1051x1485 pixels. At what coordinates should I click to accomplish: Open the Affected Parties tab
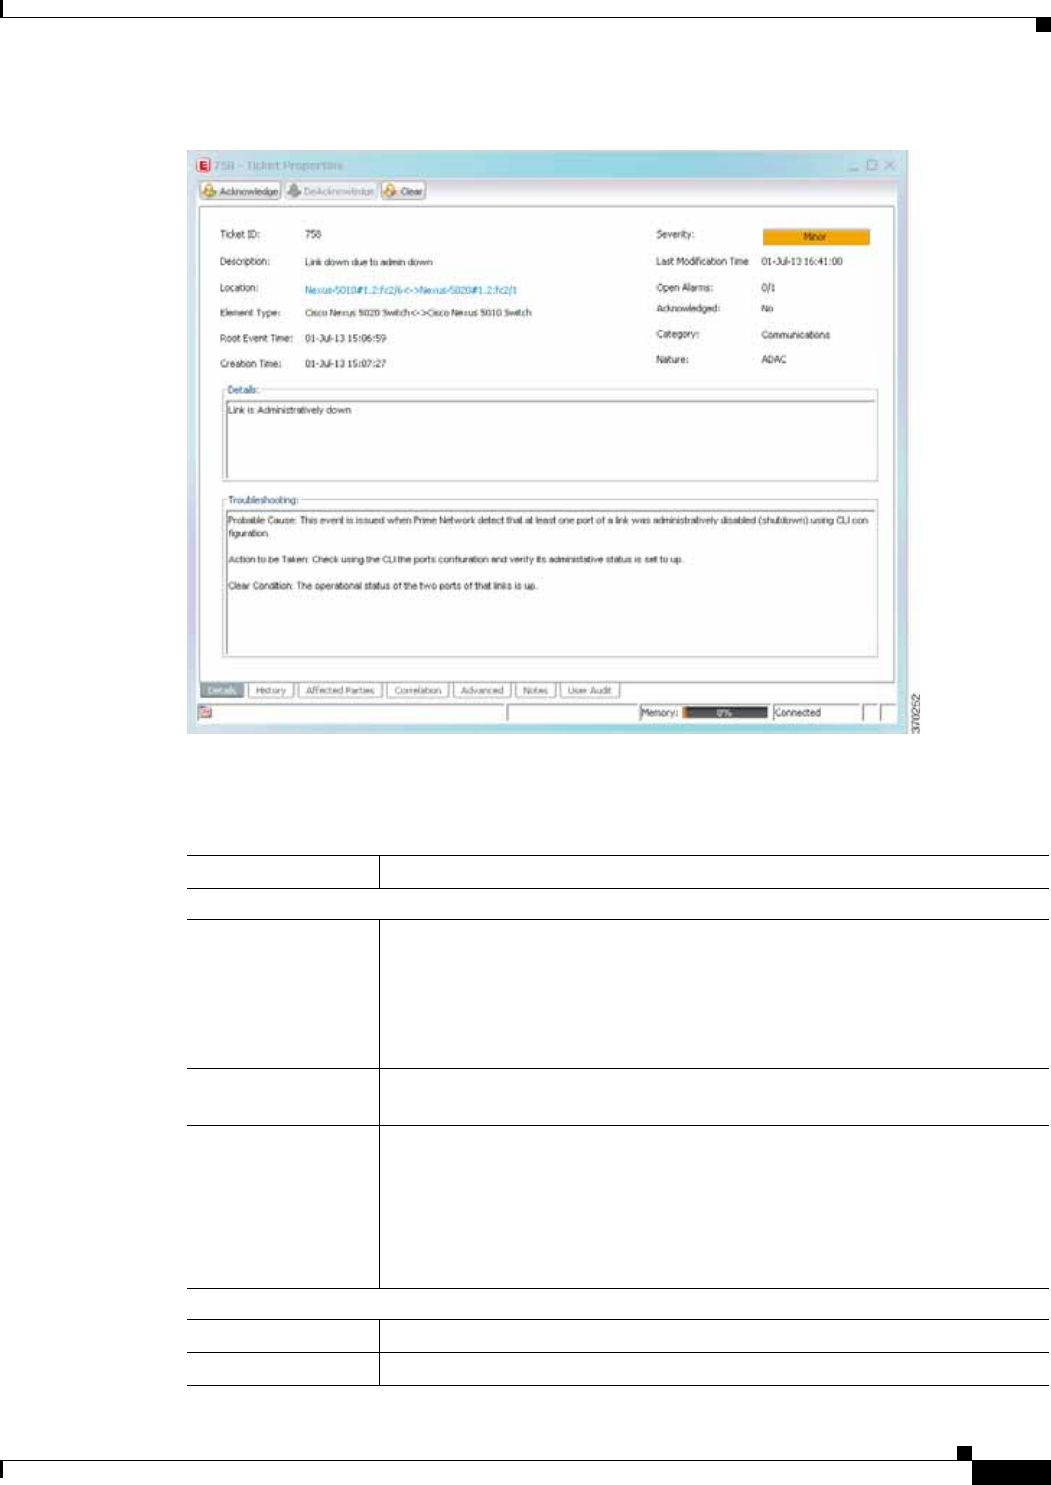click(x=340, y=690)
